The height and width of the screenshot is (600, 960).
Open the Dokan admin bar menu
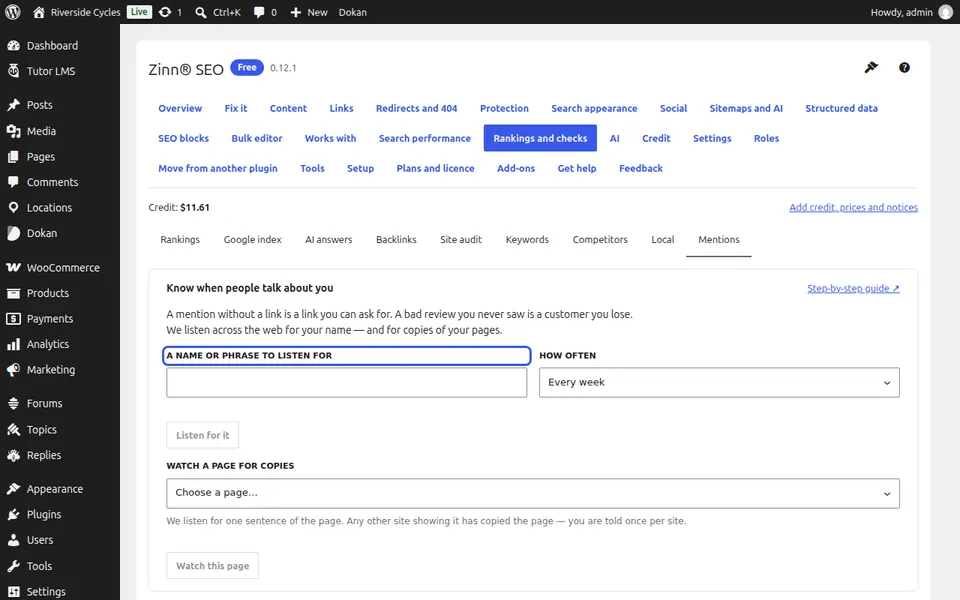point(353,12)
